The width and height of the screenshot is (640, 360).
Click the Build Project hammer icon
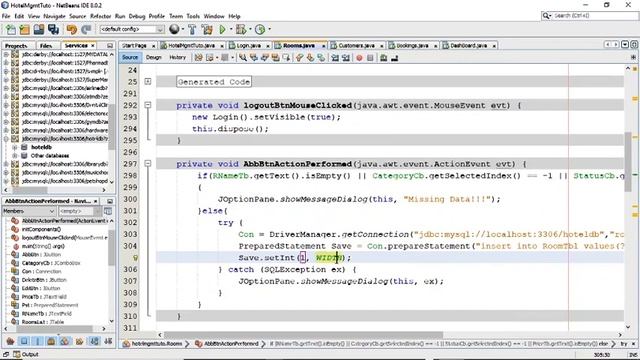pyautogui.click(x=192, y=29)
